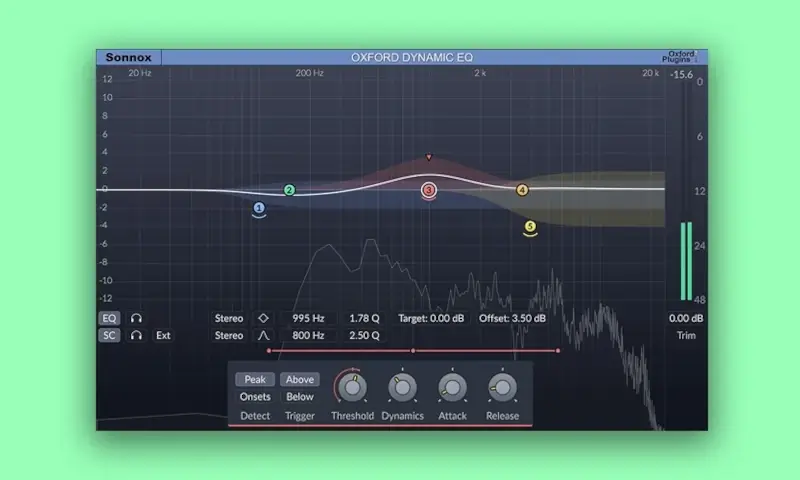Screen dimensions: 800x480
Task: Click the 995 Hz frequency field
Action: click(308, 318)
